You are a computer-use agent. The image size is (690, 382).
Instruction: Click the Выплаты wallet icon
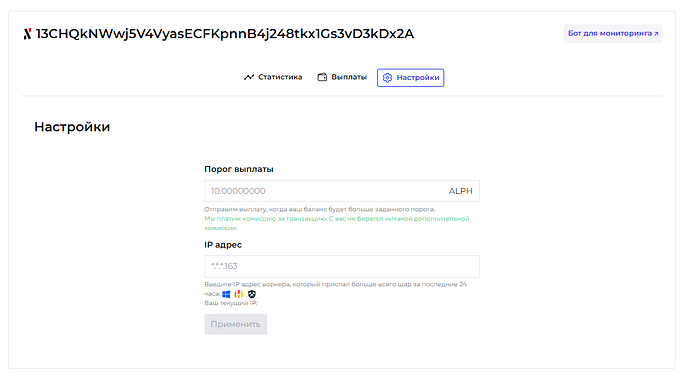point(322,77)
